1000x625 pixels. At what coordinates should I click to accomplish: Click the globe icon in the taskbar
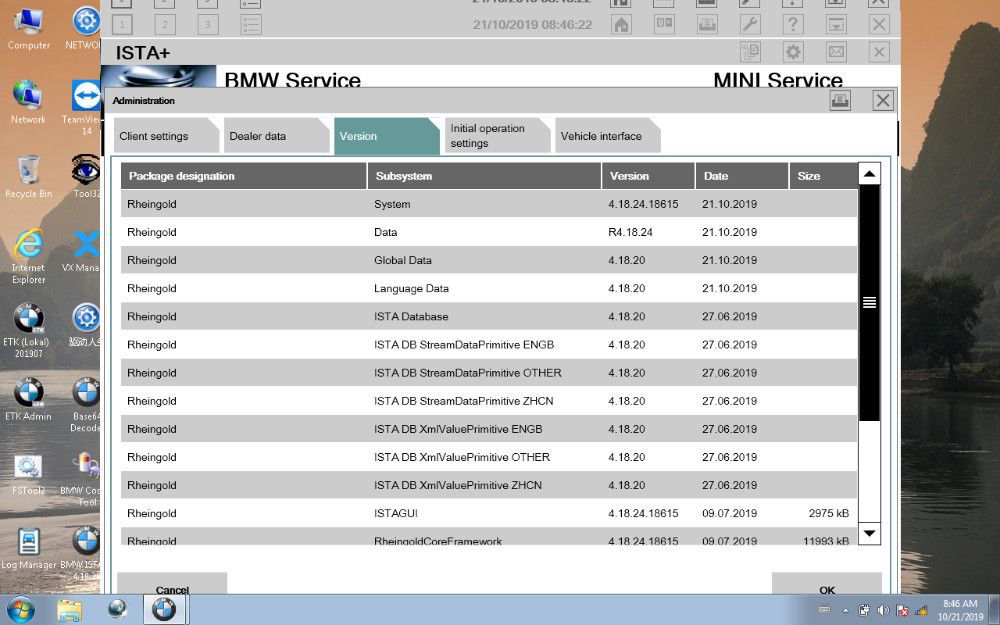coord(117,610)
